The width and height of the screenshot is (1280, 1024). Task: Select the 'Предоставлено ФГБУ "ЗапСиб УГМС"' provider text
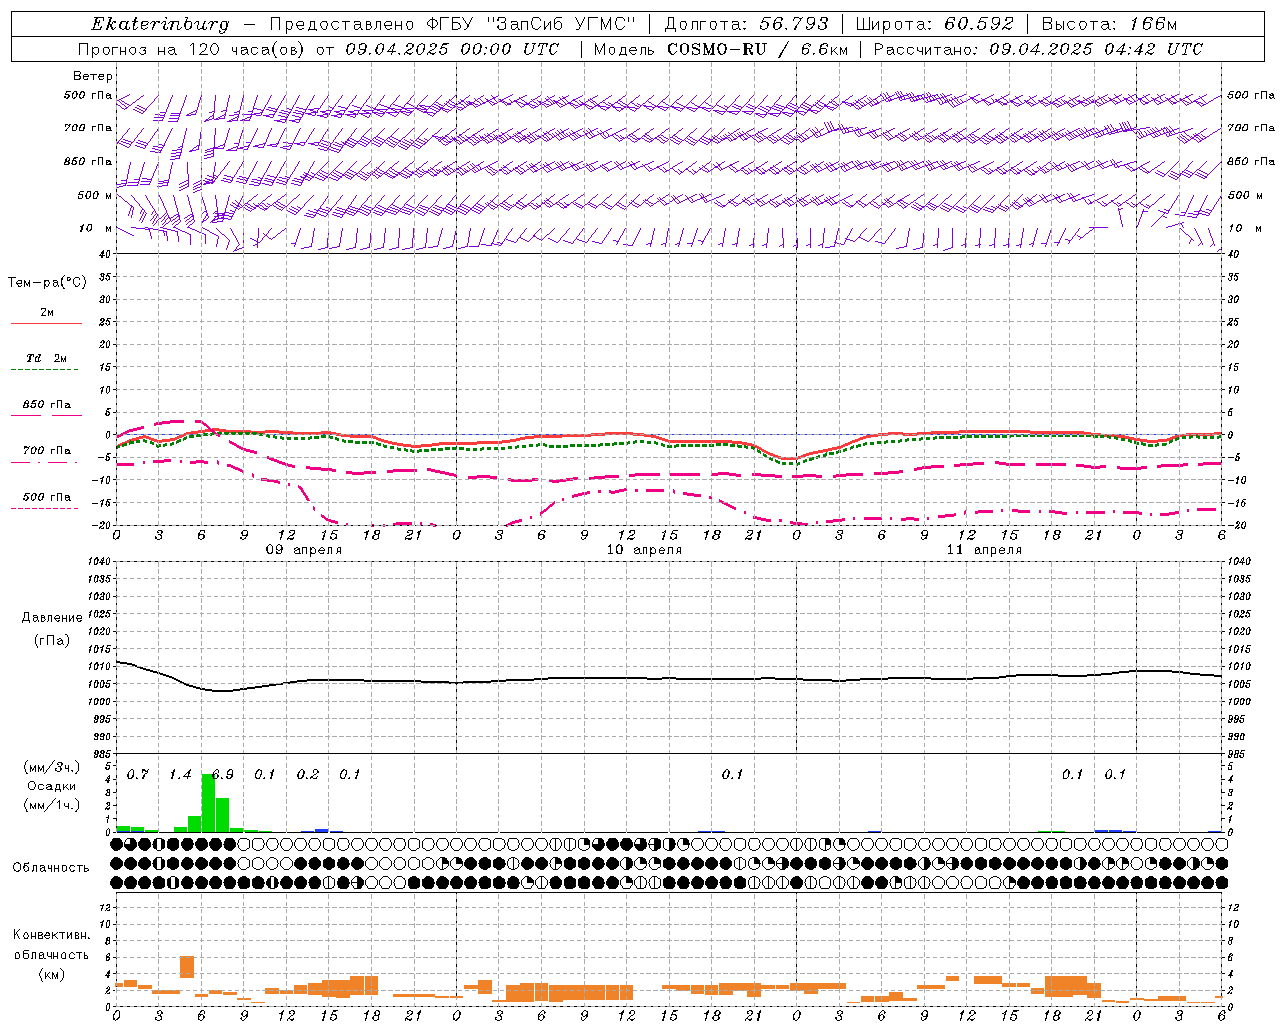coord(454,24)
